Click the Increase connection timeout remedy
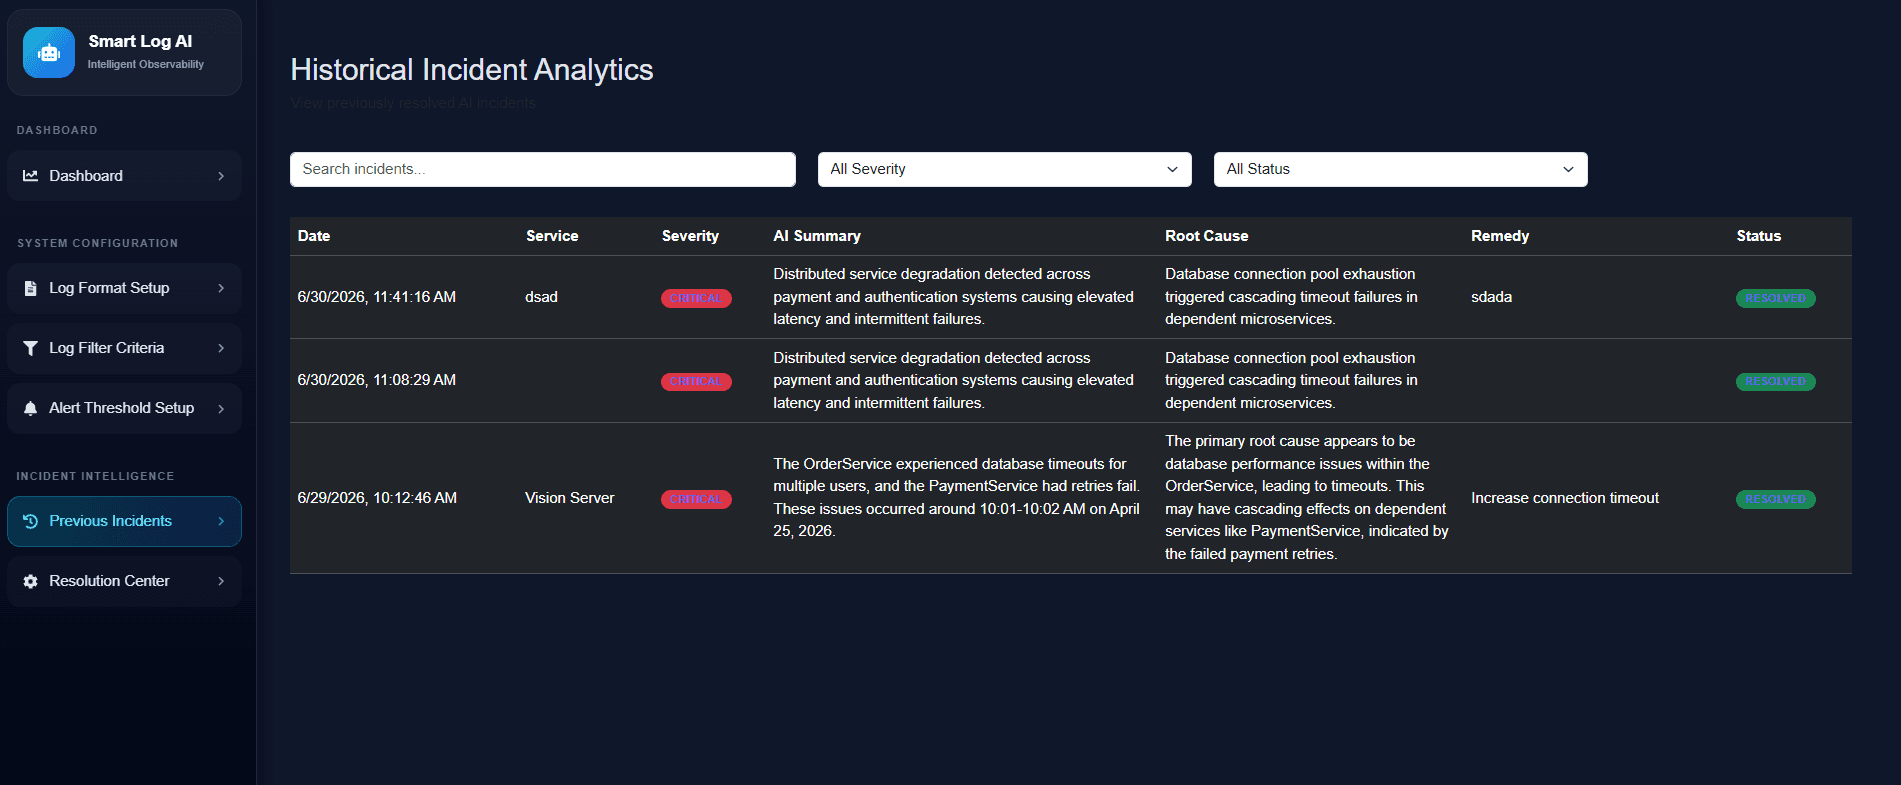Image resolution: width=1901 pixels, height=785 pixels. point(1565,498)
